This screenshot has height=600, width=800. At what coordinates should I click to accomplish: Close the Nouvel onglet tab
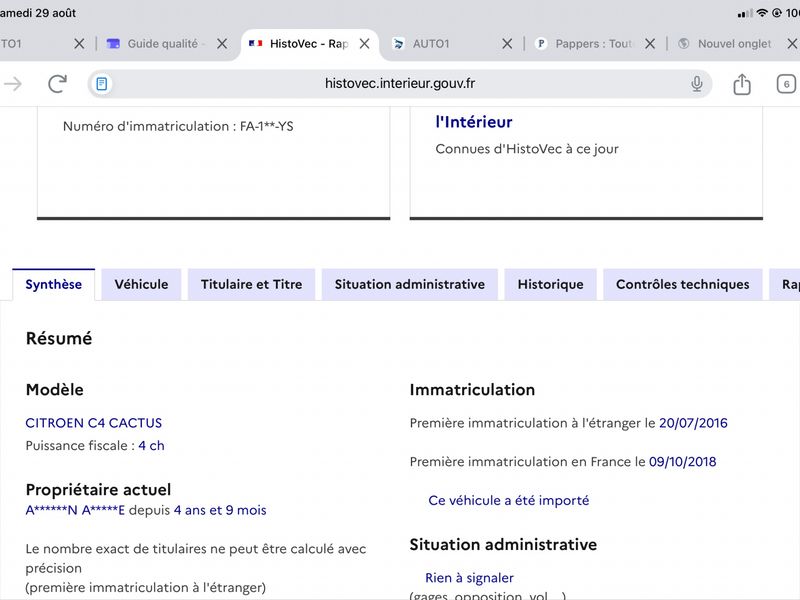coord(792,44)
